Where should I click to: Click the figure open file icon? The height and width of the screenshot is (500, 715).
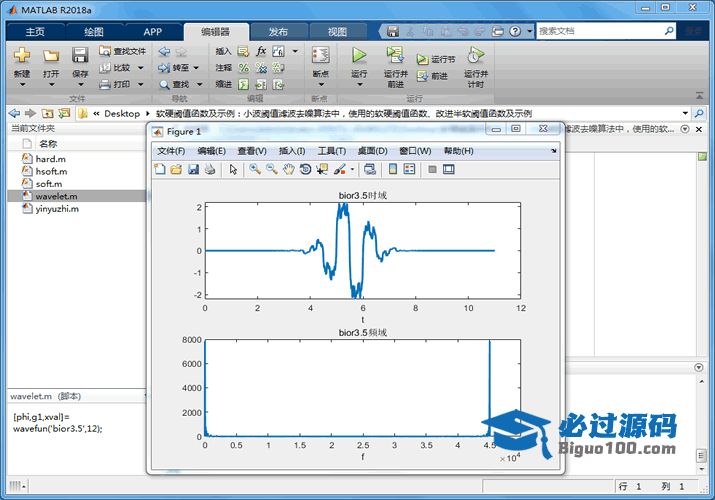pos(176,170)
